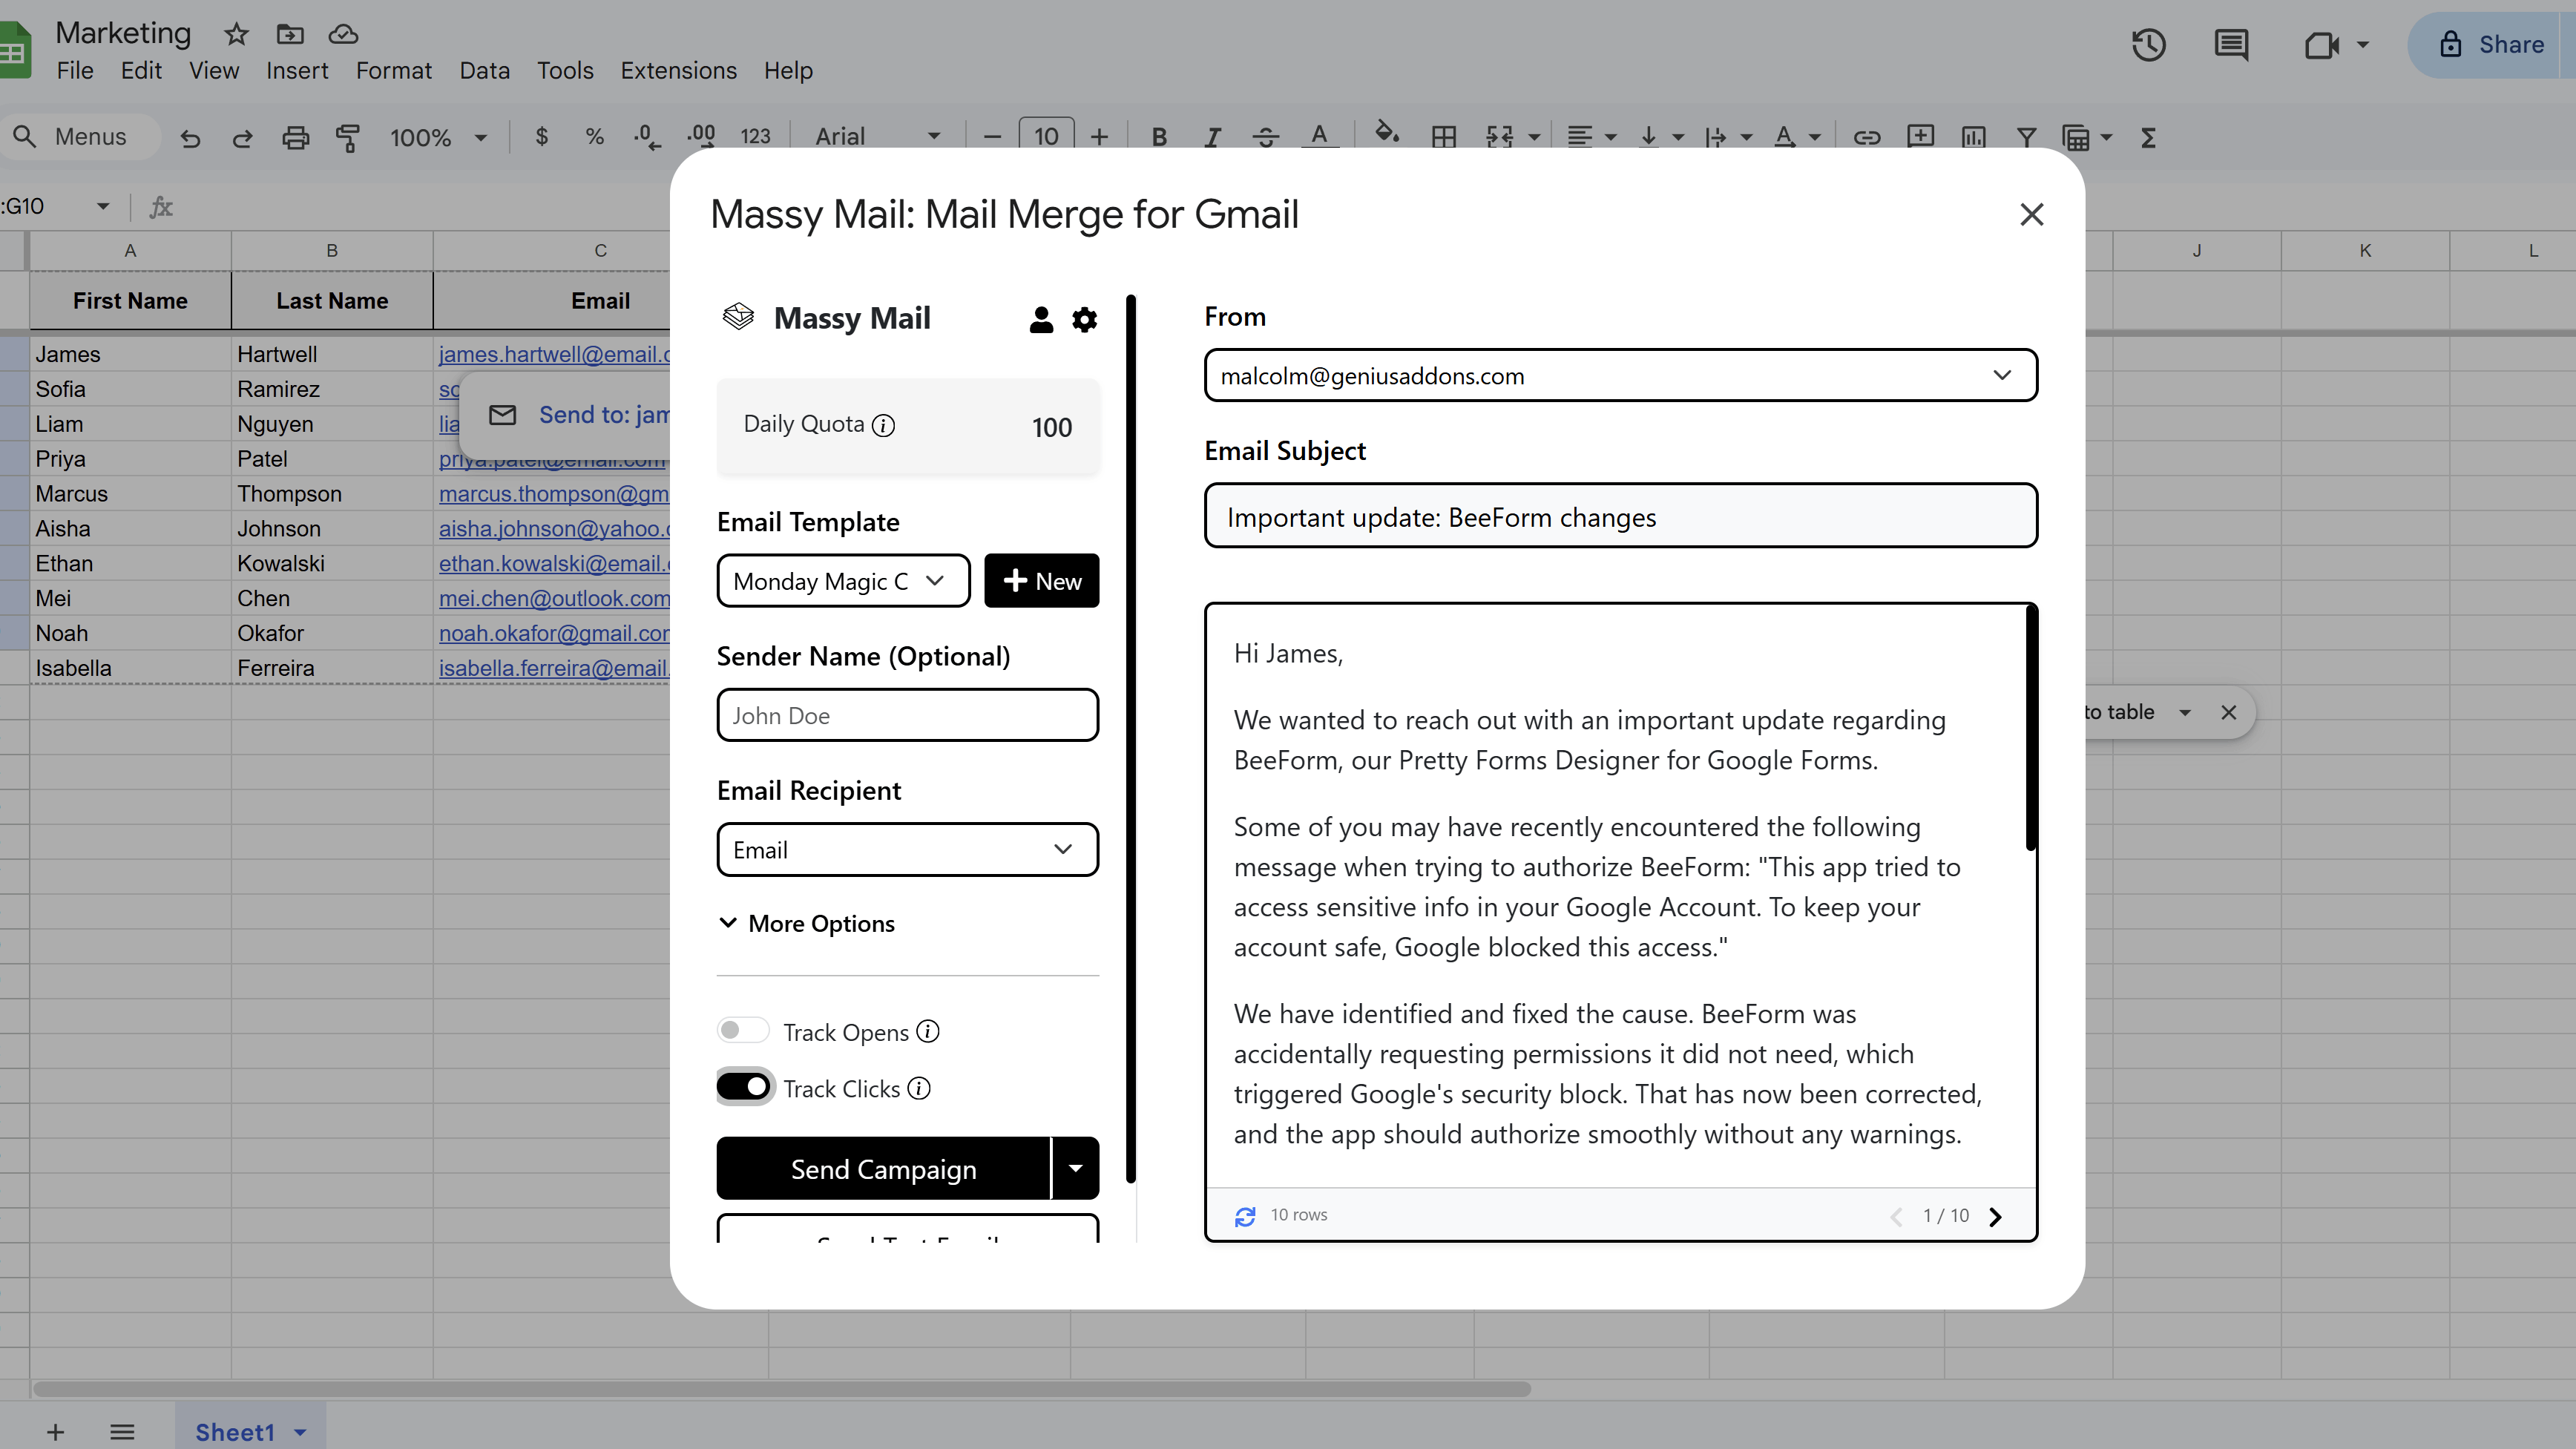Switch to Sheet1 tab
2576x1449 pixels.
(236, 1431)
